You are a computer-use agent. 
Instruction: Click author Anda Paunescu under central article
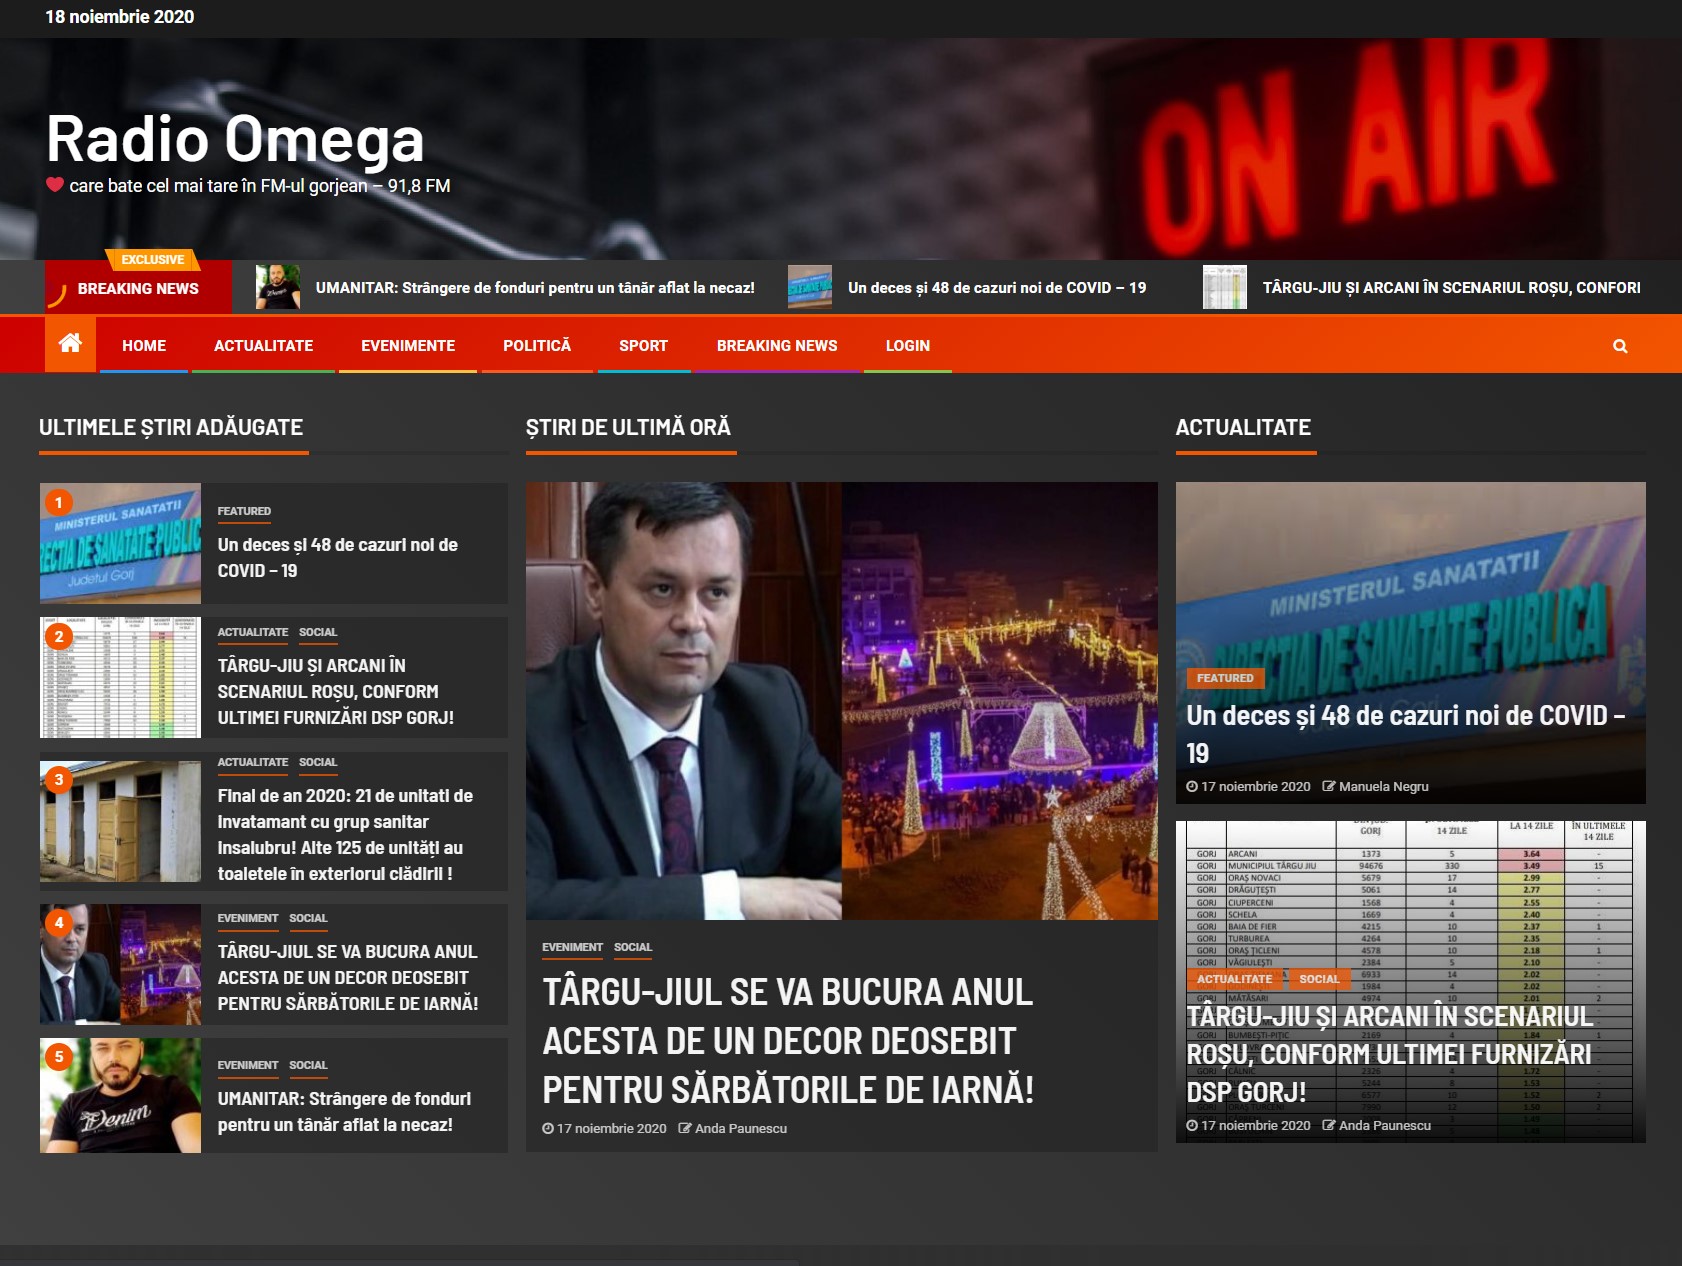click(x=741, y=1128)
